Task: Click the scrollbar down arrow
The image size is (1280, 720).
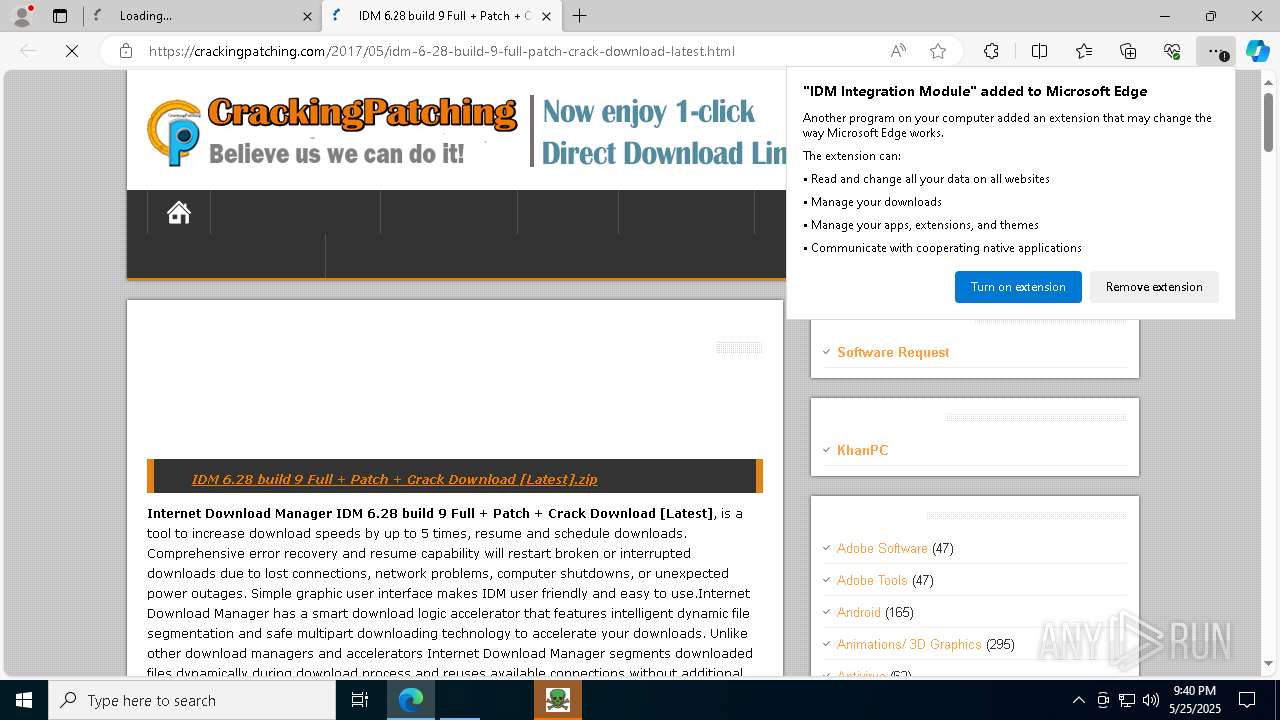Action: click(1268, 663)
